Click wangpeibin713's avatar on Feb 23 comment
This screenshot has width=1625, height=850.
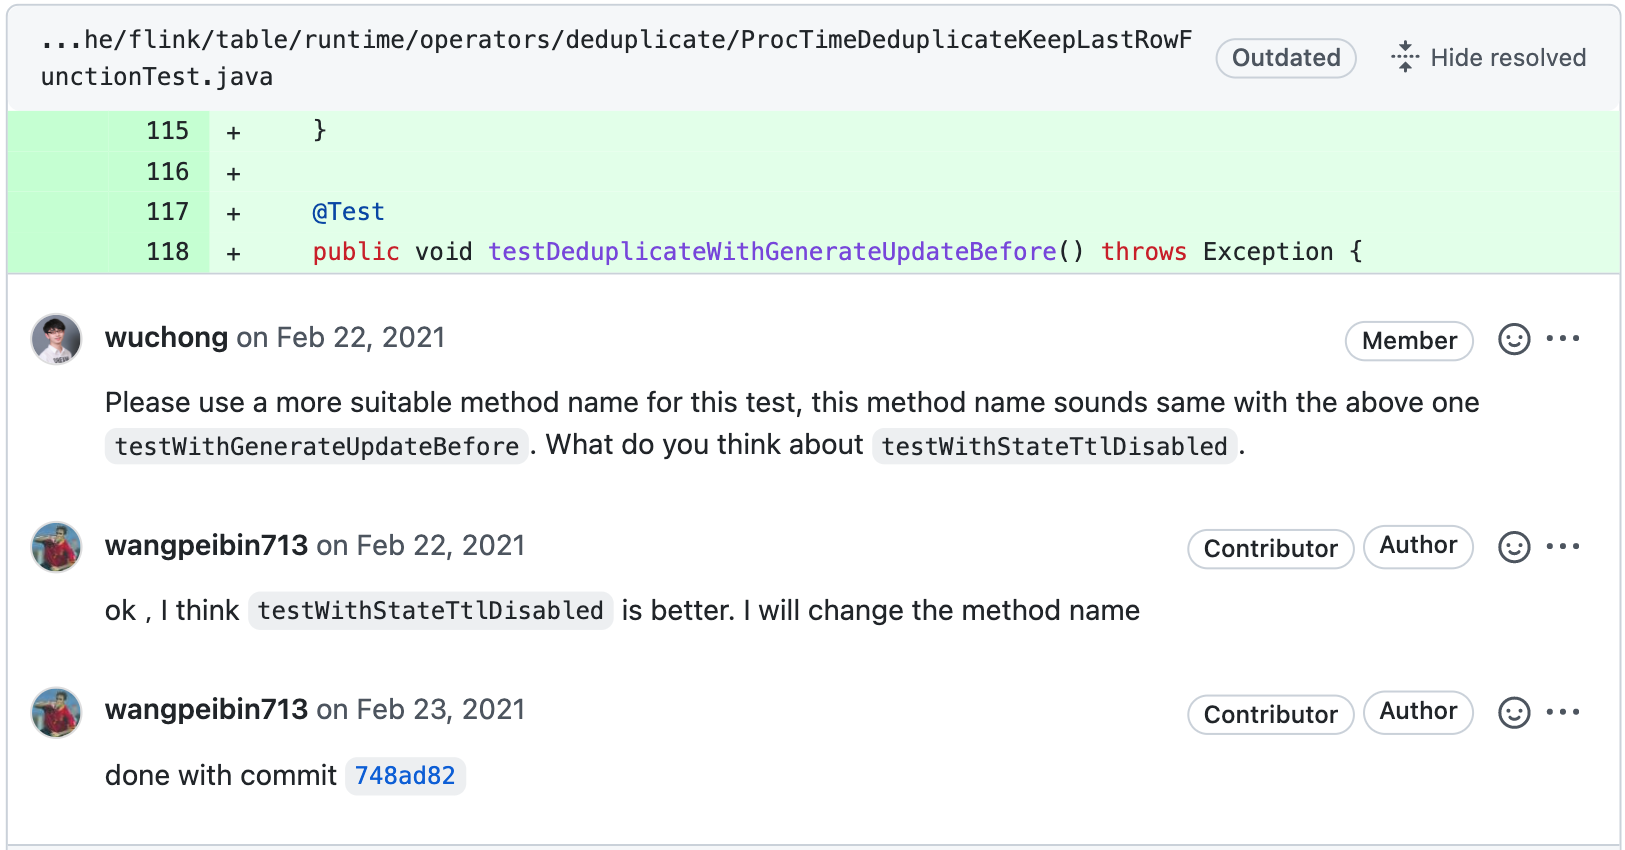(x=56, y=712)
